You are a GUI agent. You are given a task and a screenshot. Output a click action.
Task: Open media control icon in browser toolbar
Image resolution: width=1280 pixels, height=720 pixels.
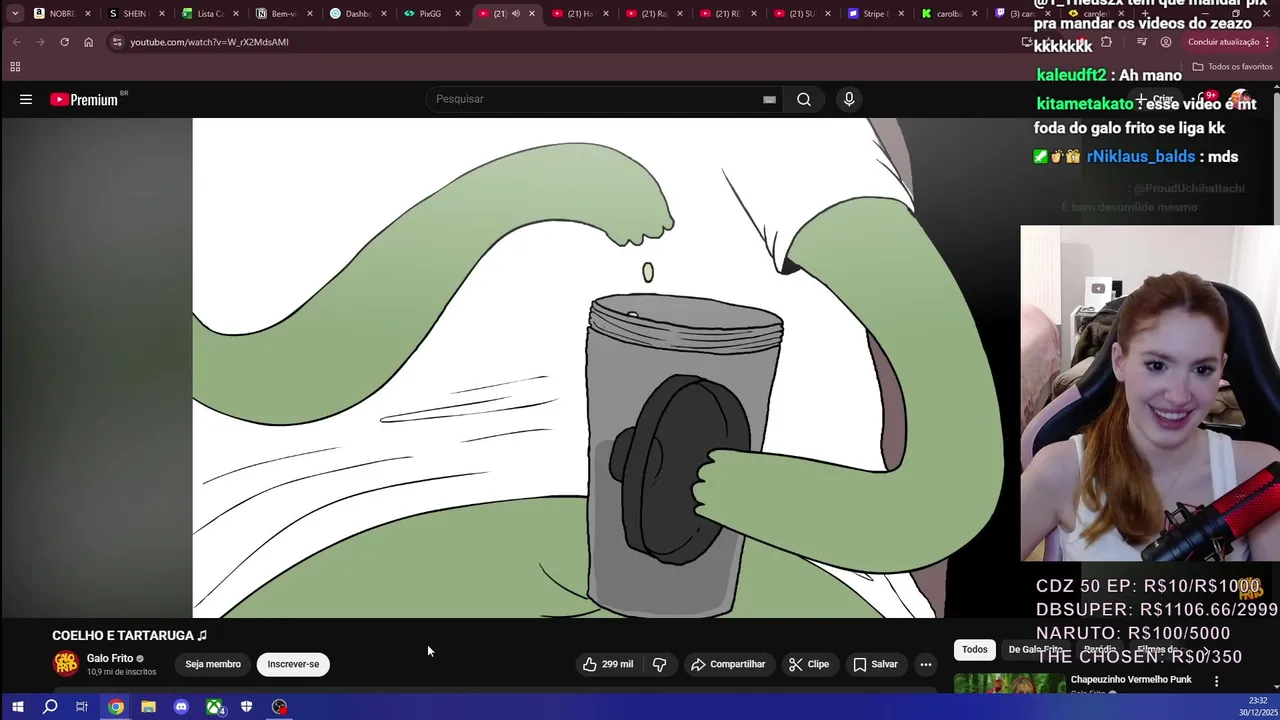[1142, 42]
